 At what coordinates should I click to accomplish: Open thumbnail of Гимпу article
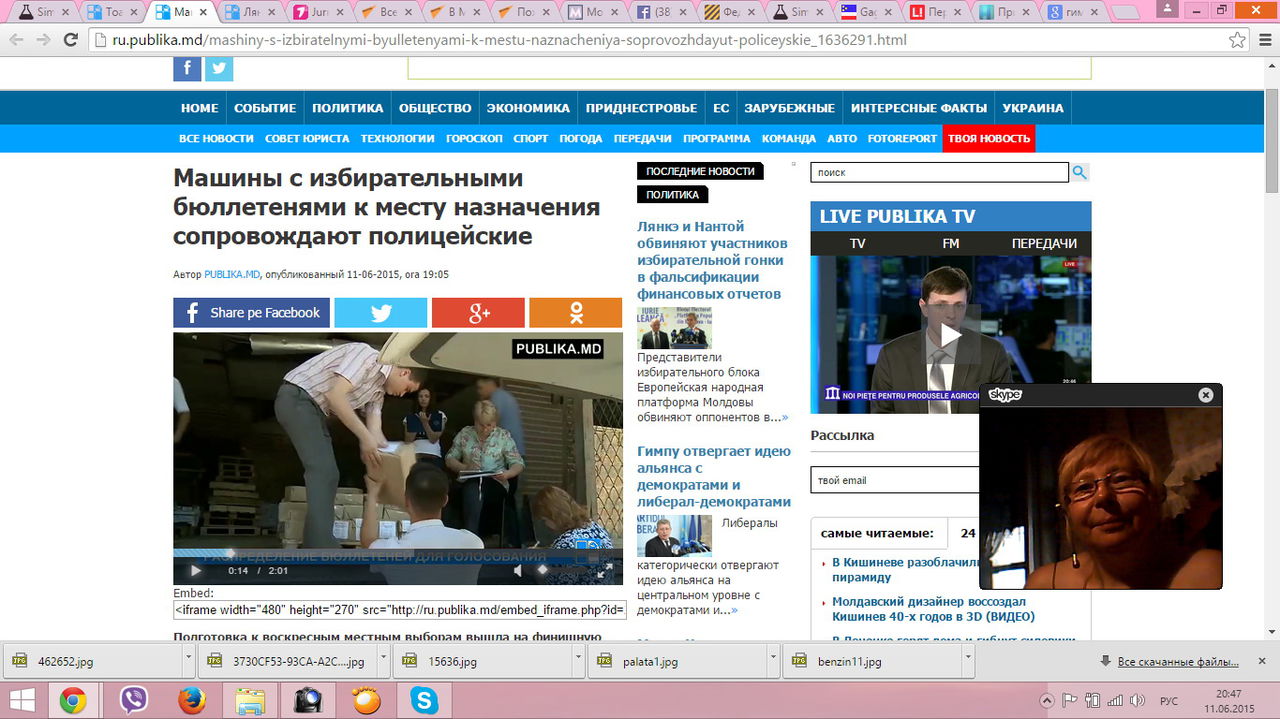pos(674,536)
